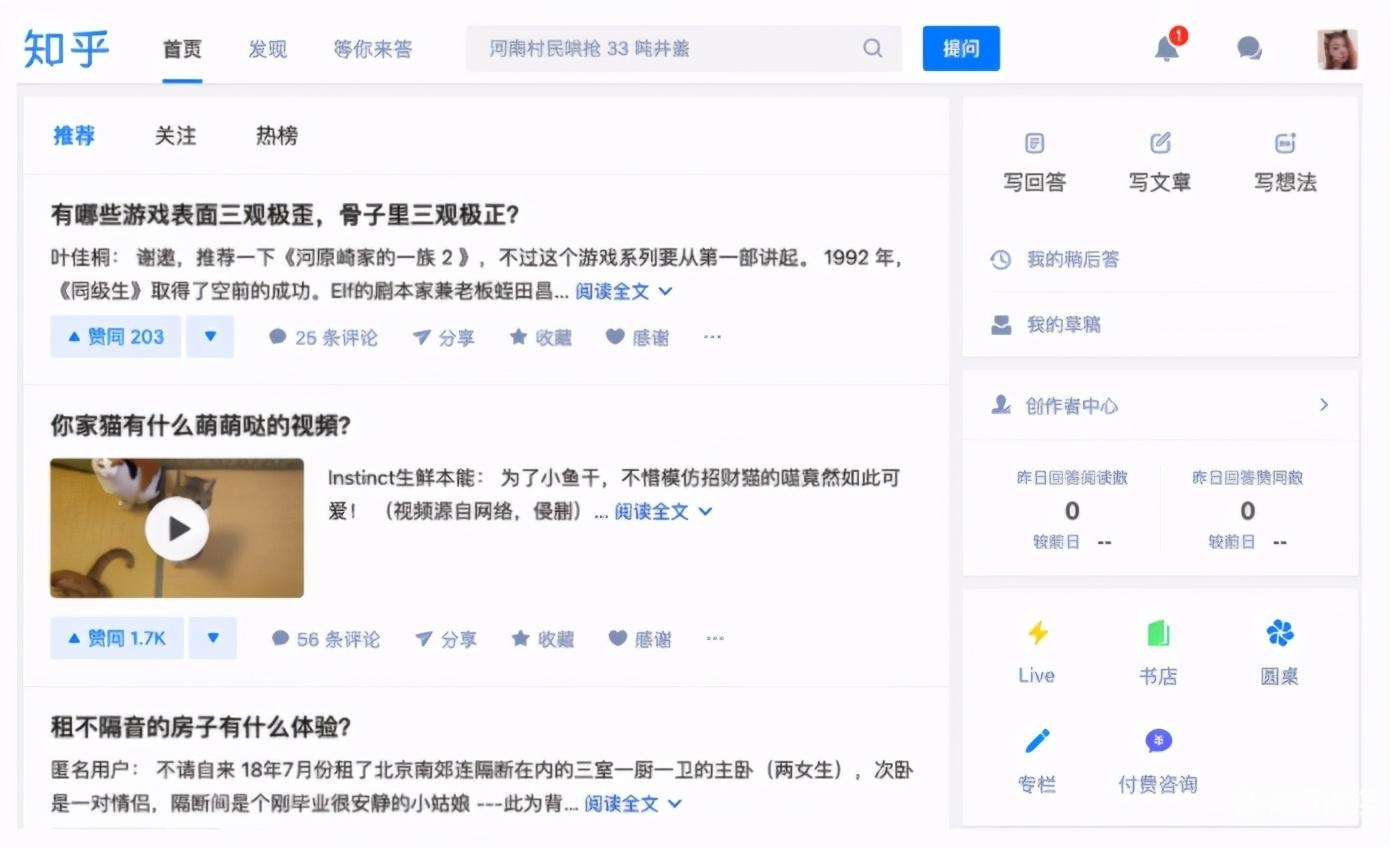1390x848 pixels.
Task: Click the search magnifier icon
Action: (873, 48)
